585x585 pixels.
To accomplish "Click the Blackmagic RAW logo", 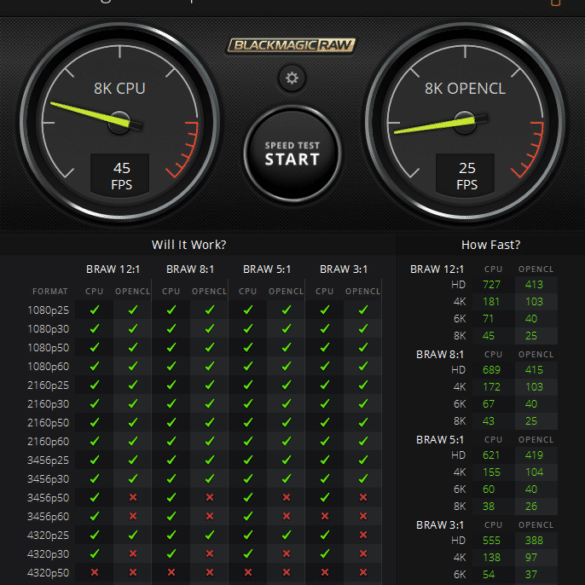I will point(291,46).
